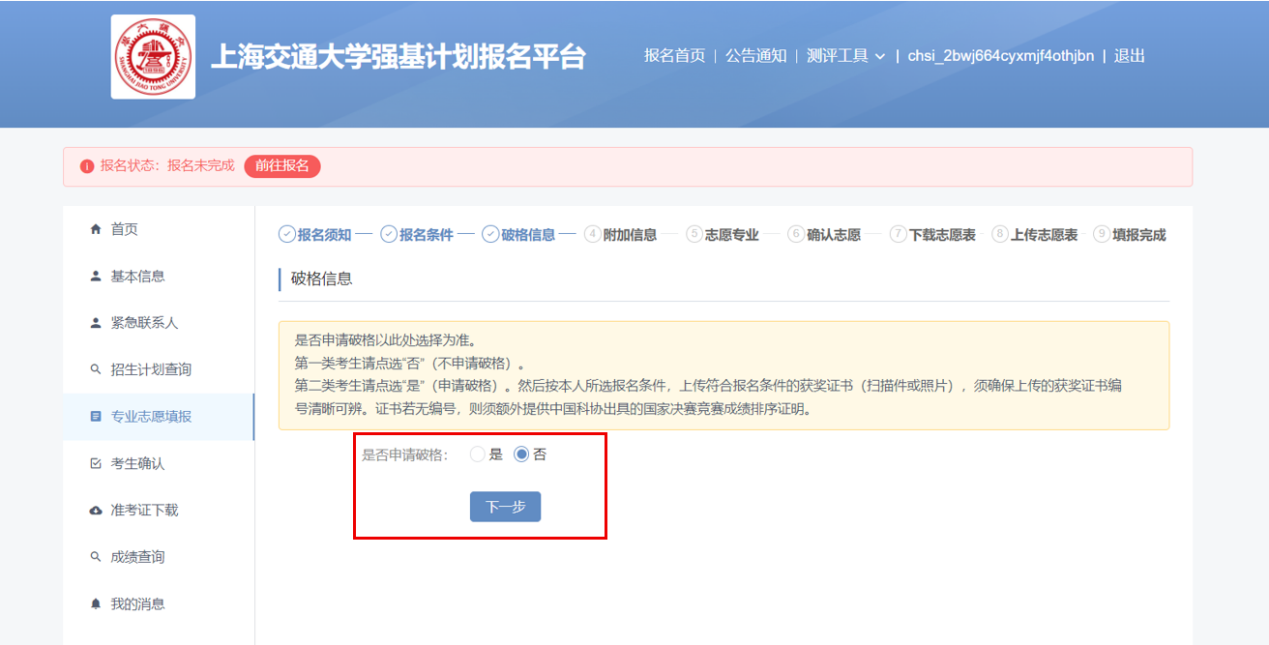
Task: Click 退出 to log out
Action: point(1129,56)
